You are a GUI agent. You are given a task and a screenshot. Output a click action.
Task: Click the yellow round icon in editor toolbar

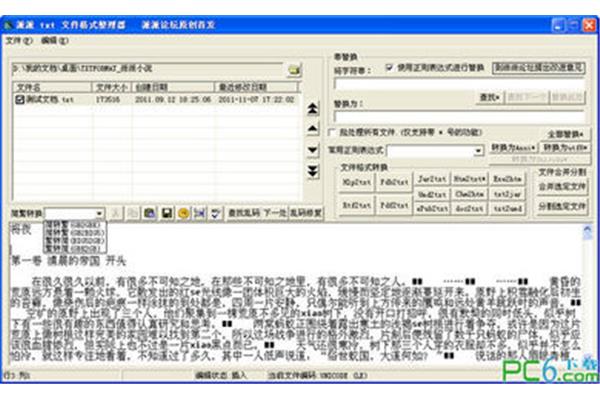(x=184, y=213)
